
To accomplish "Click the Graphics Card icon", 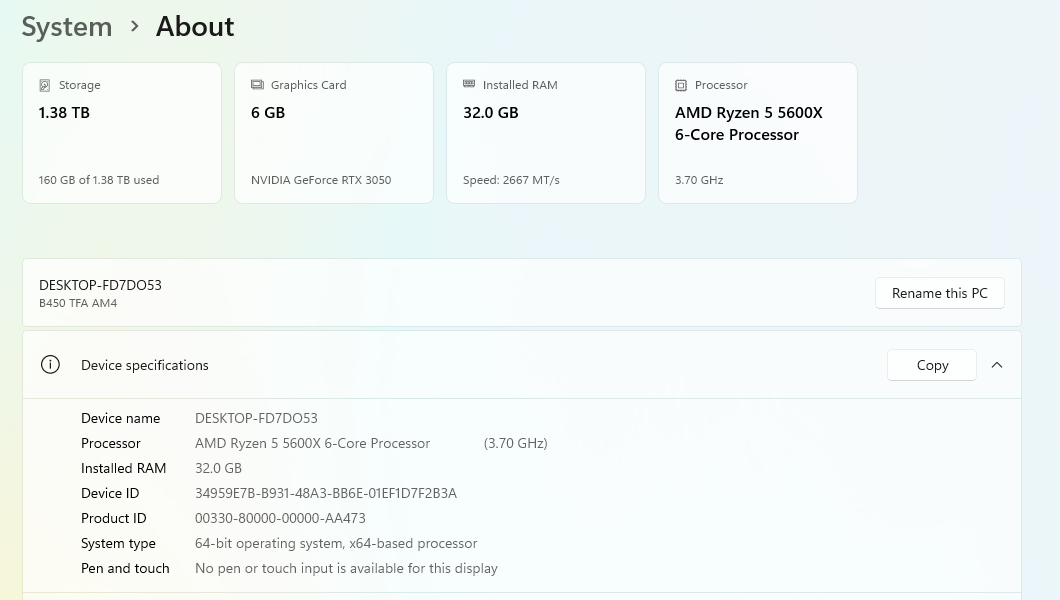I will [x=257, y=85].
